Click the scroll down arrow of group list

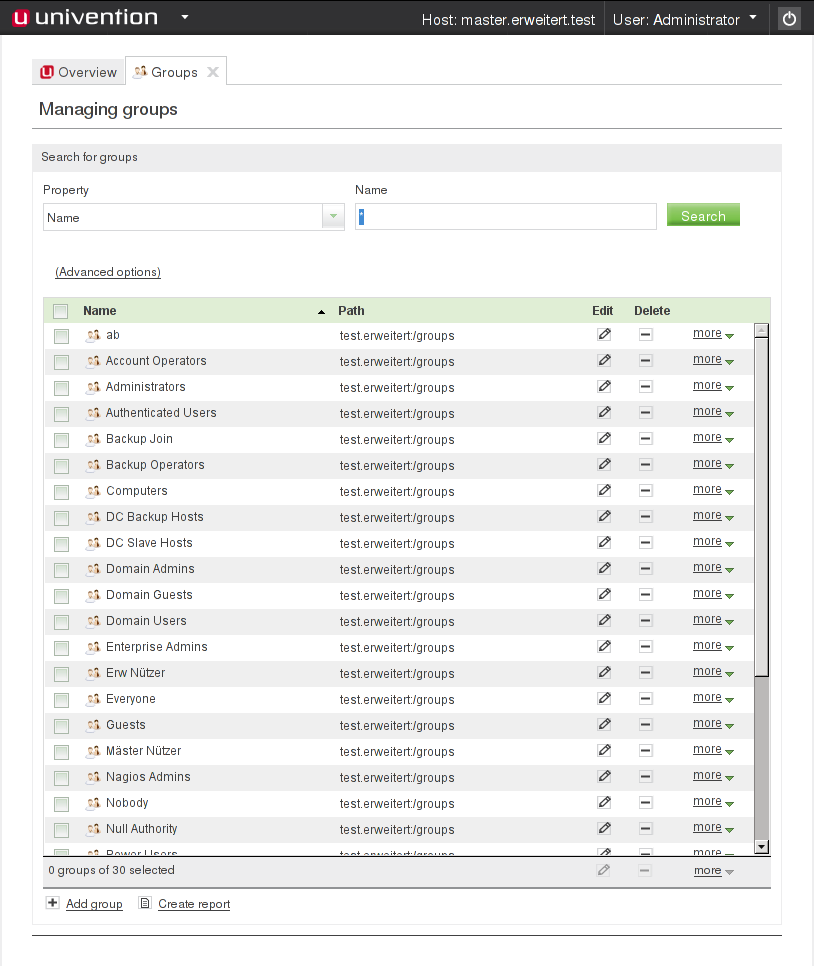pyautogui.click(x=761, y=846)
